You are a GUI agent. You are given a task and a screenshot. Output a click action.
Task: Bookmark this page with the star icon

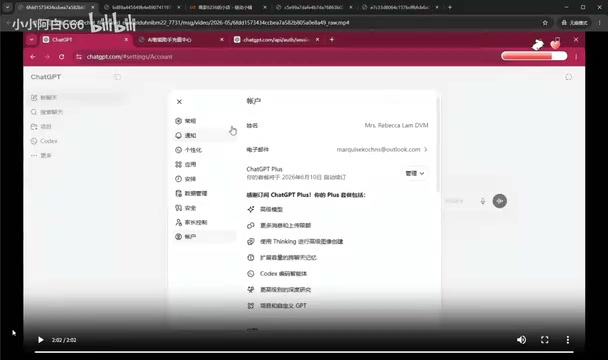click(x=545, y=23)
